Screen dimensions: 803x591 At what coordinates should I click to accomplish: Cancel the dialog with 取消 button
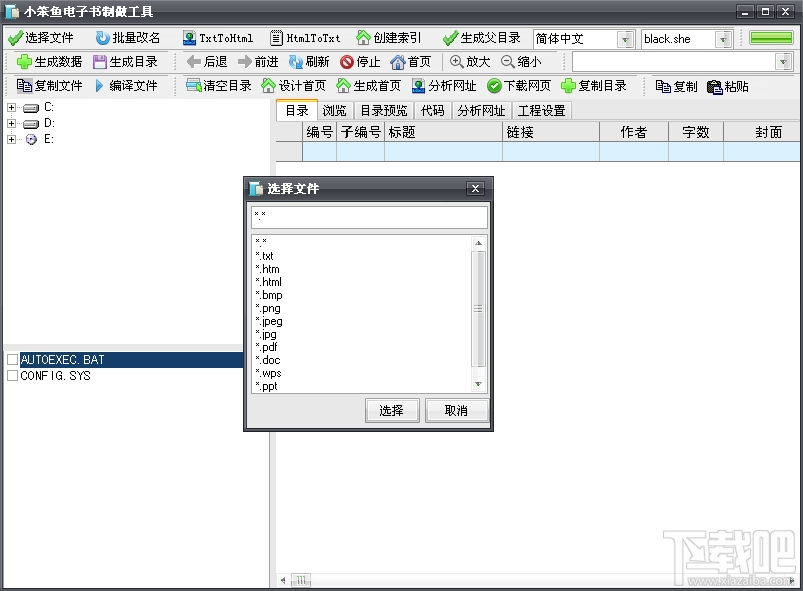[456, 410]
